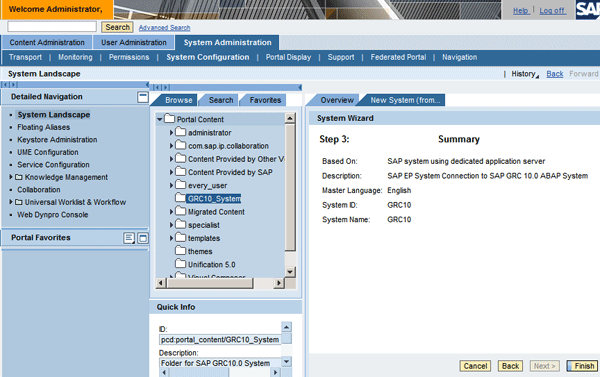The height and width of the screenshot is (377, 600).
Task: Click the Quick Info scroll down arrow
Action: tap(287, 361)
